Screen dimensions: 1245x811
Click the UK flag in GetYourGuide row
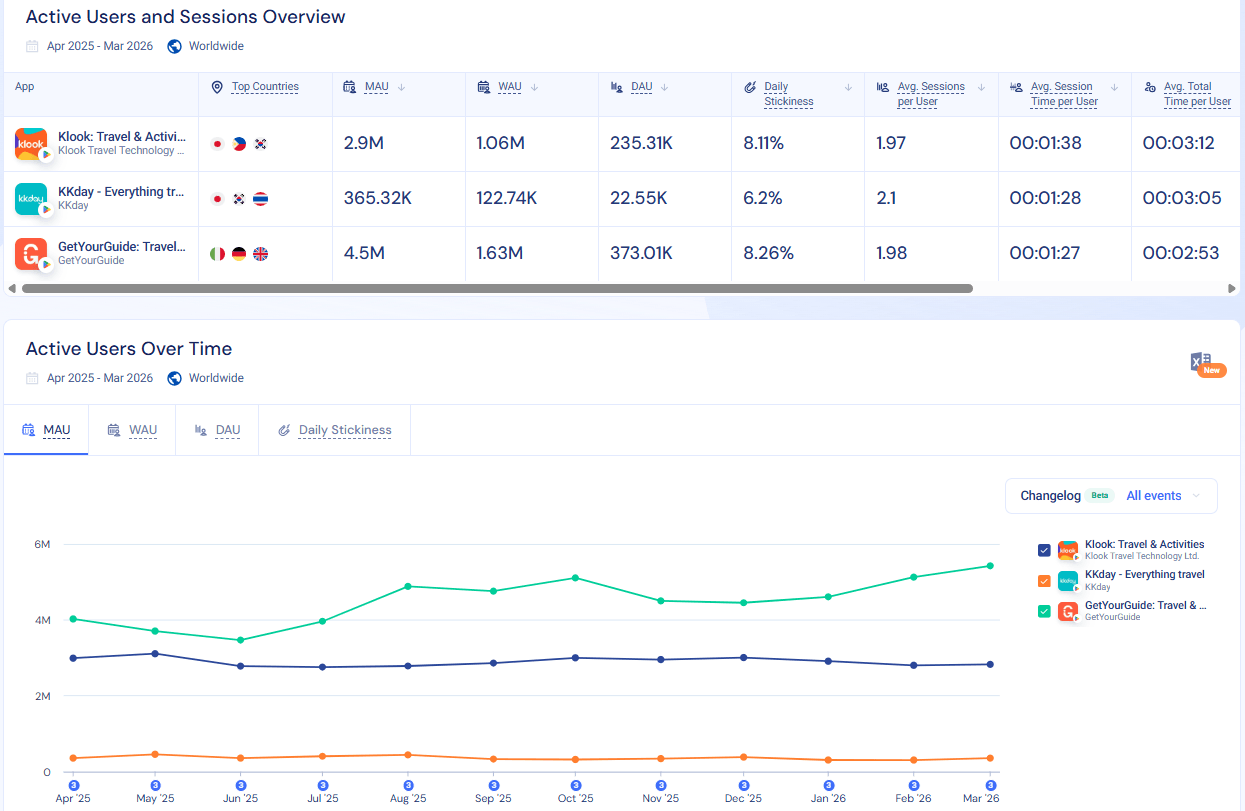tap(260, 254)
